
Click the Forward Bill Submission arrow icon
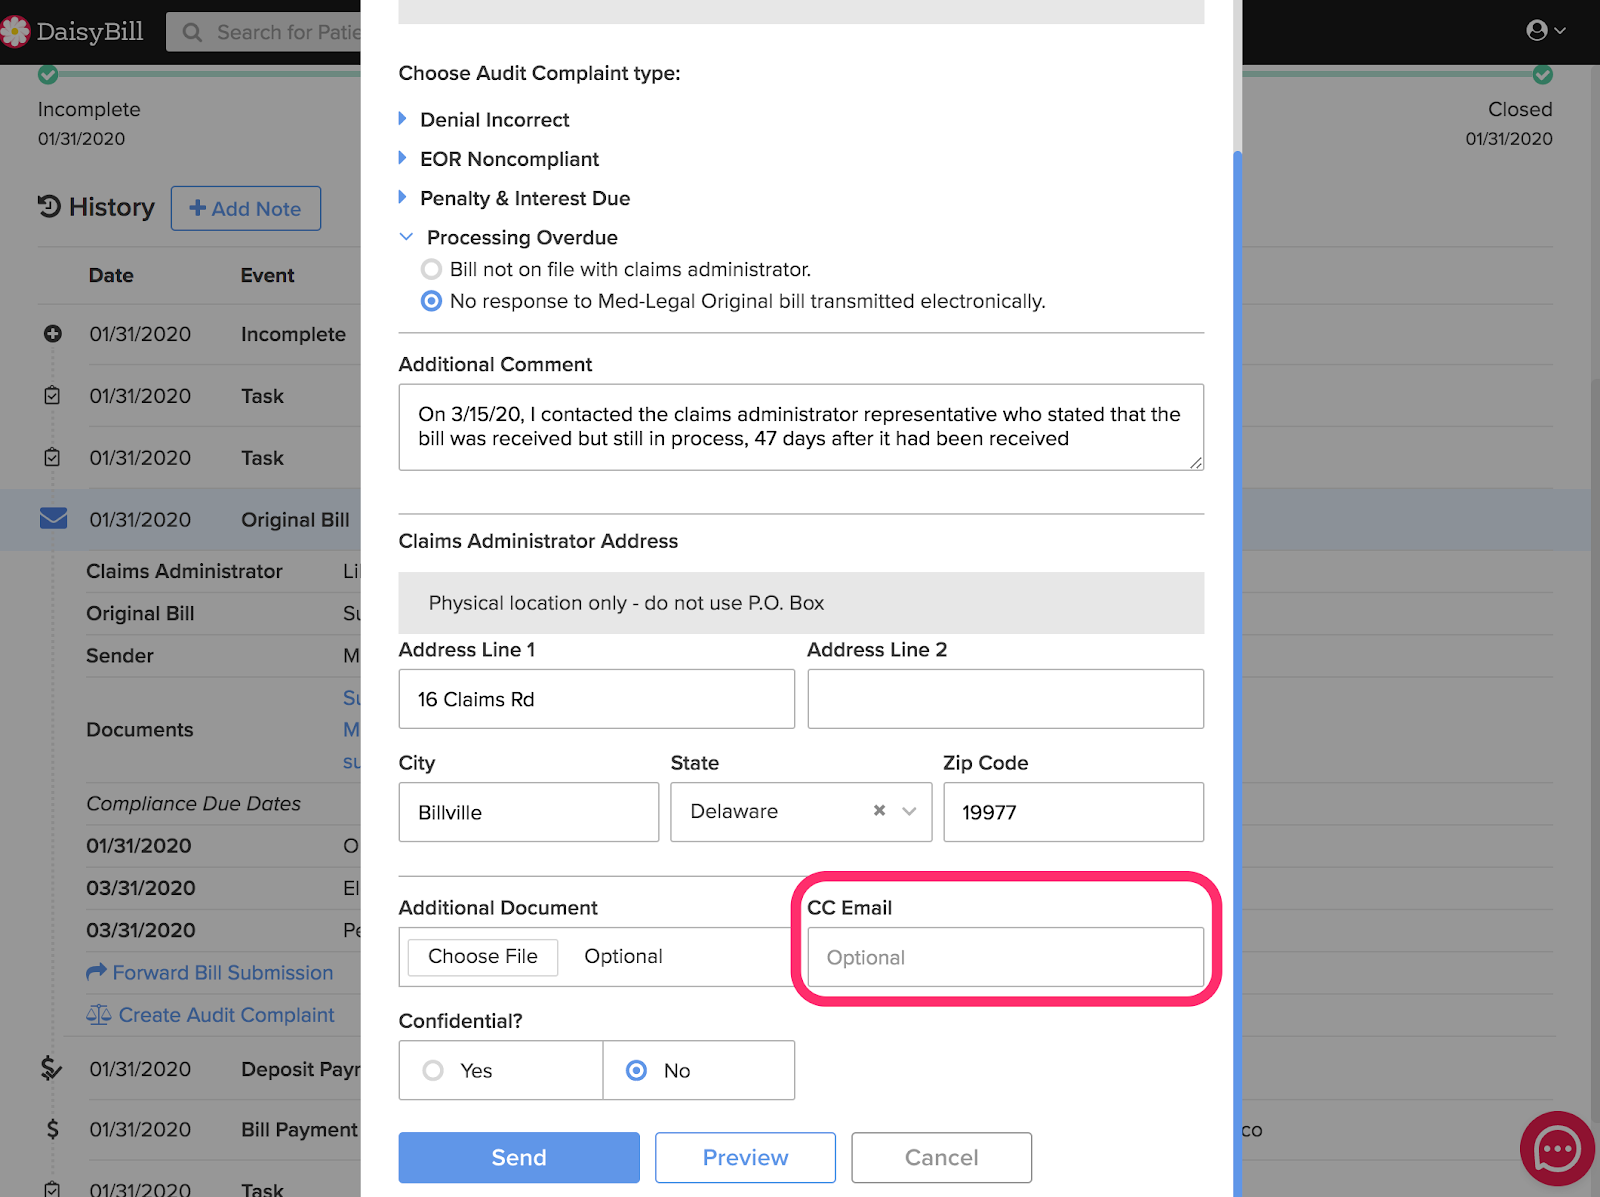[96, 972]
